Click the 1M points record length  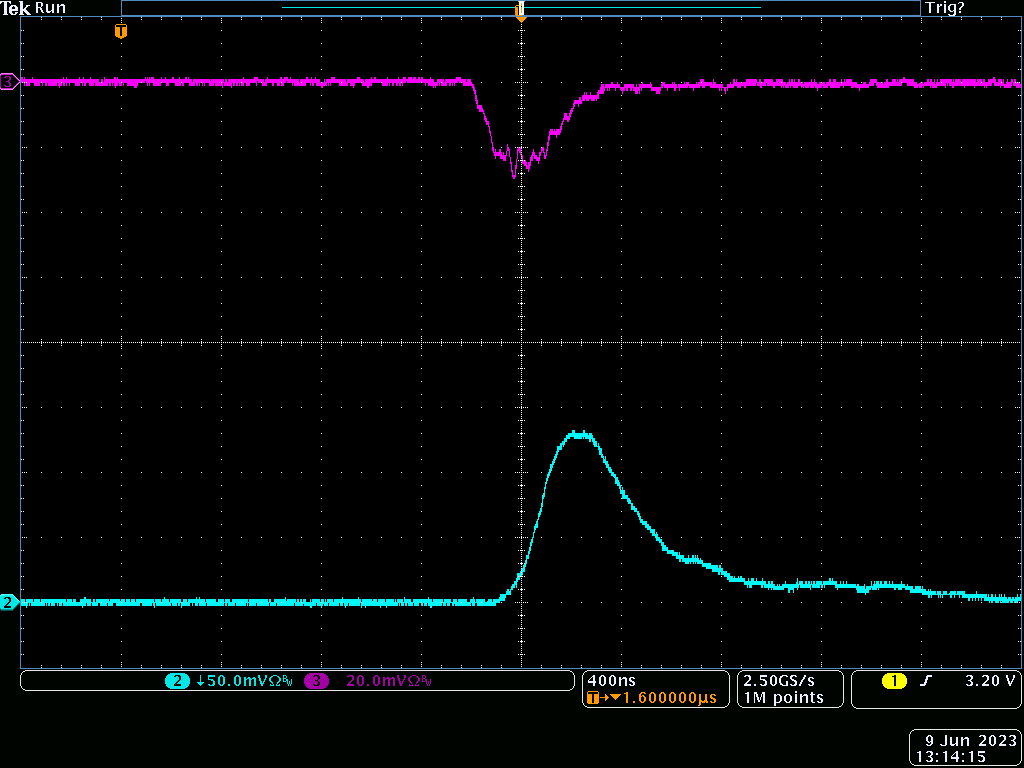click(x=782, y=697)
